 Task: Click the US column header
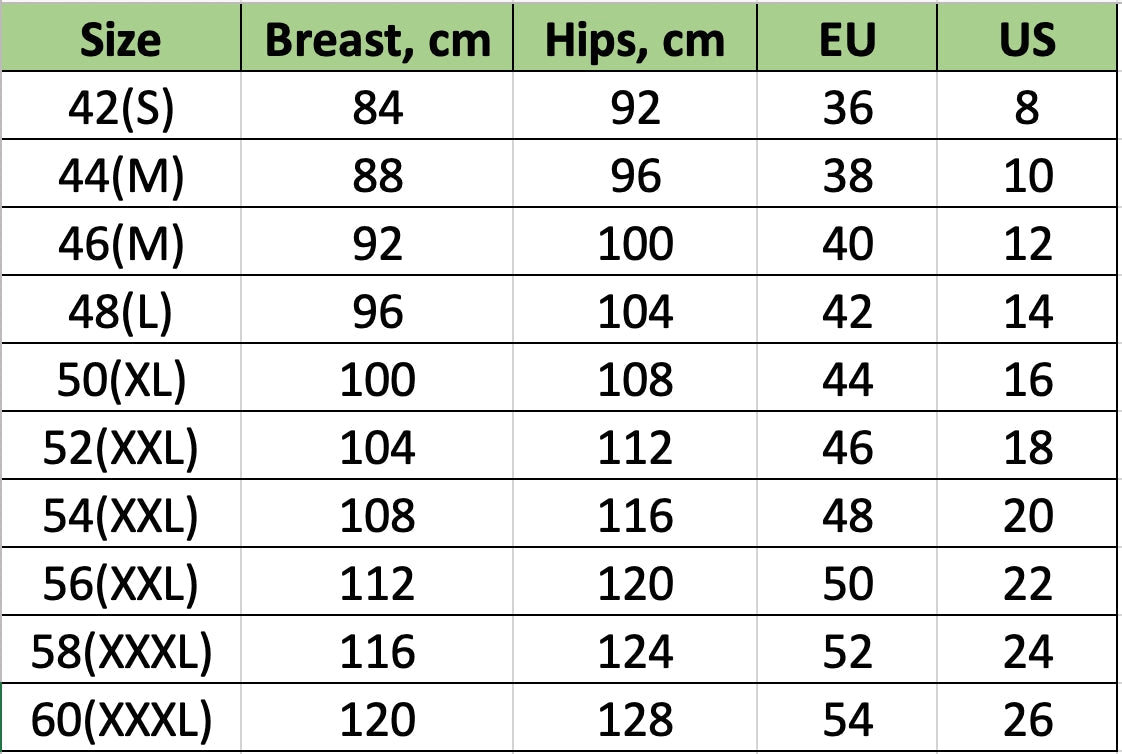coord(1027,39)
